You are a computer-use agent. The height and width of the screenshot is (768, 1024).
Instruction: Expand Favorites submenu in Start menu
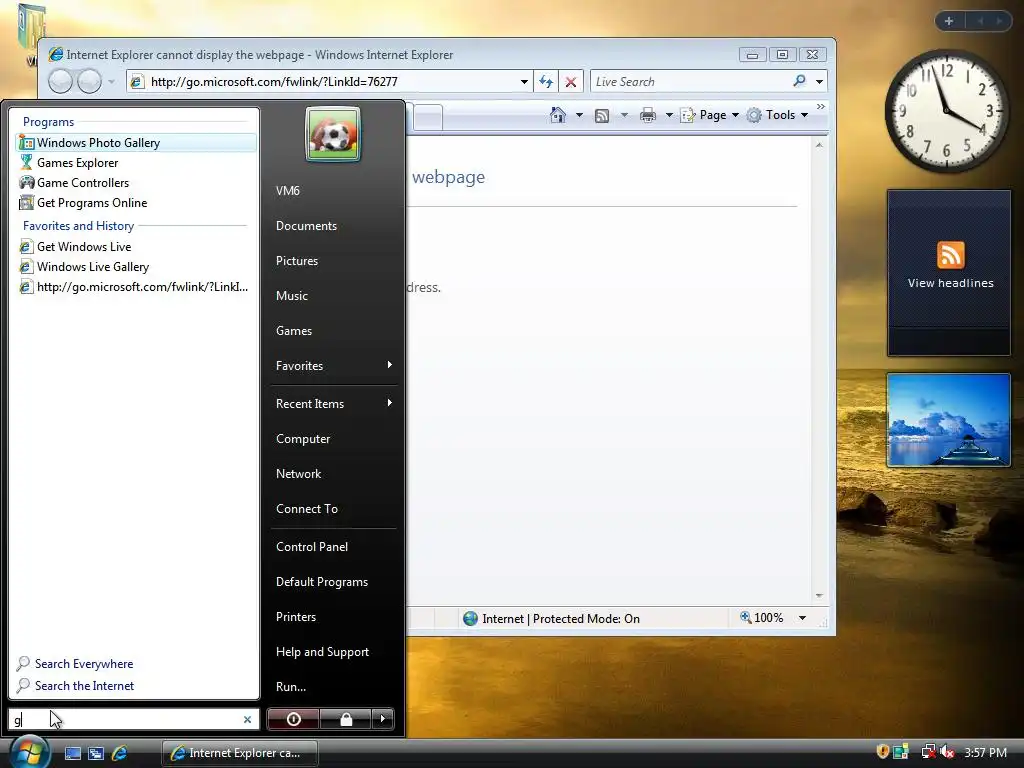333,366
